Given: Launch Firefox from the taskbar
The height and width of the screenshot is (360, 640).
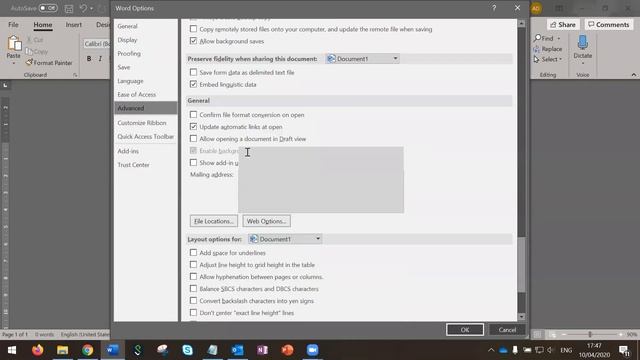Looking at the screenshot, I should (38, 350).
